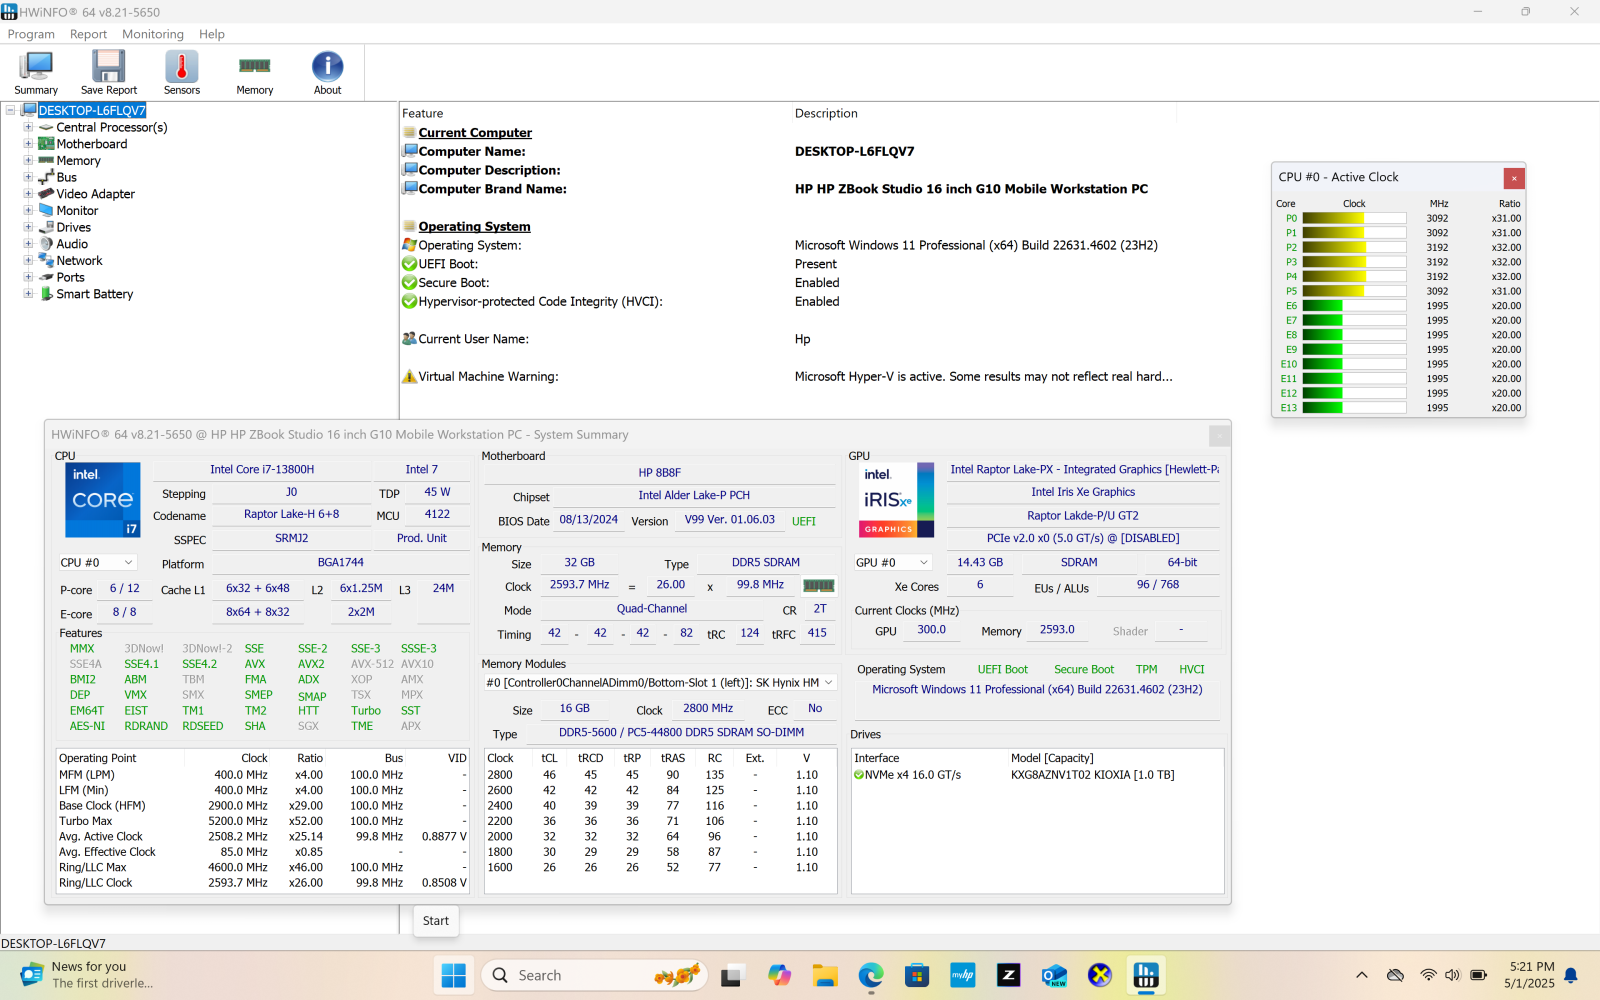Open the HWiNFO taskbar icon
This screenshot has height=1000, width=1600.
pyautogui.click(x=1146, y=975)
